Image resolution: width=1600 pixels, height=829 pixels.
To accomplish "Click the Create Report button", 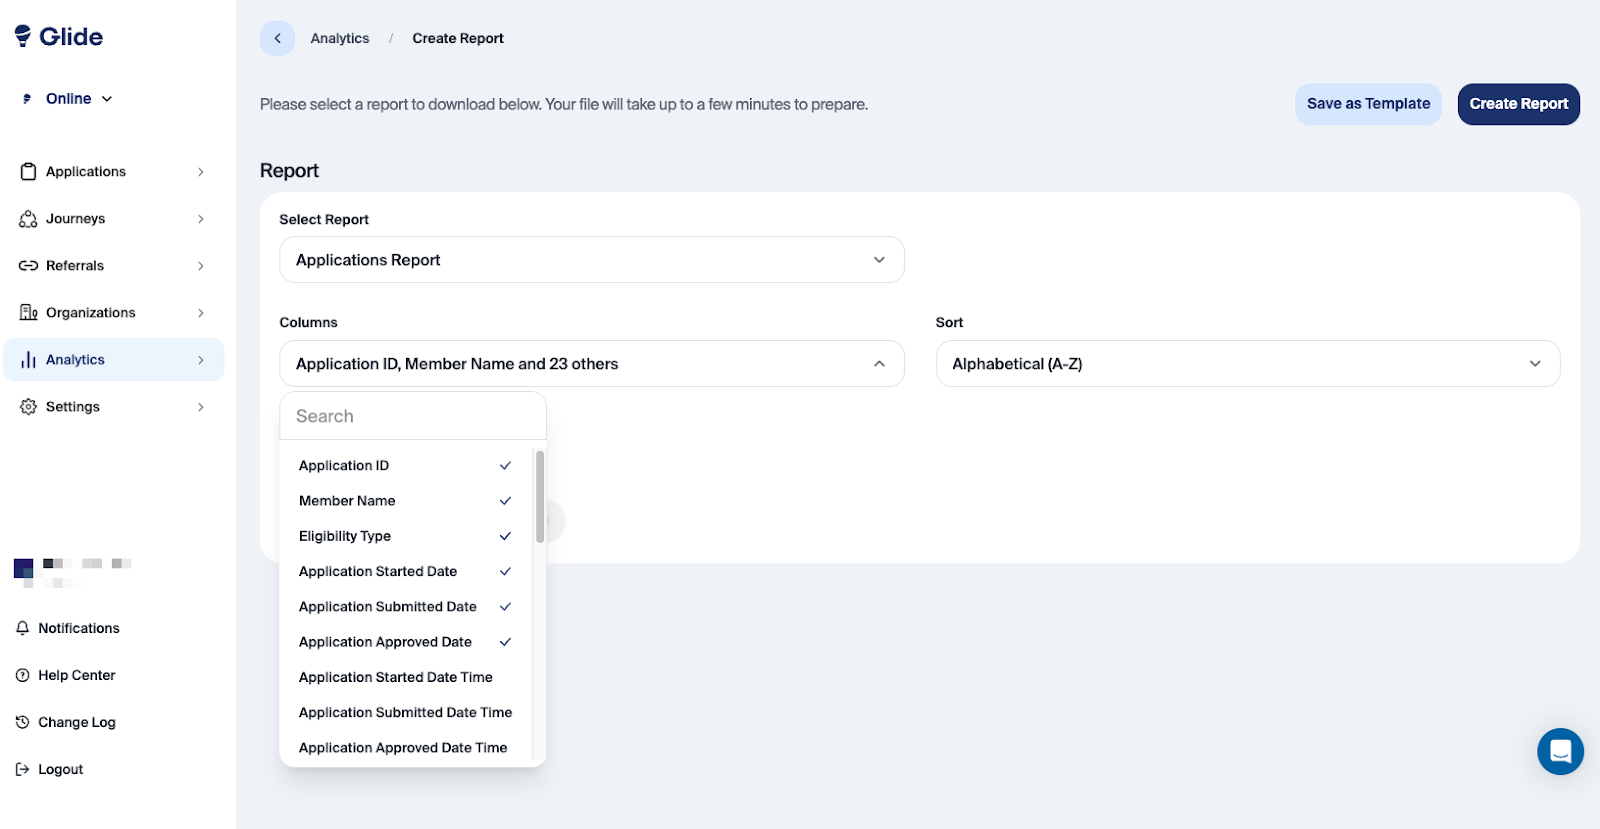I will click(1518, 104).
